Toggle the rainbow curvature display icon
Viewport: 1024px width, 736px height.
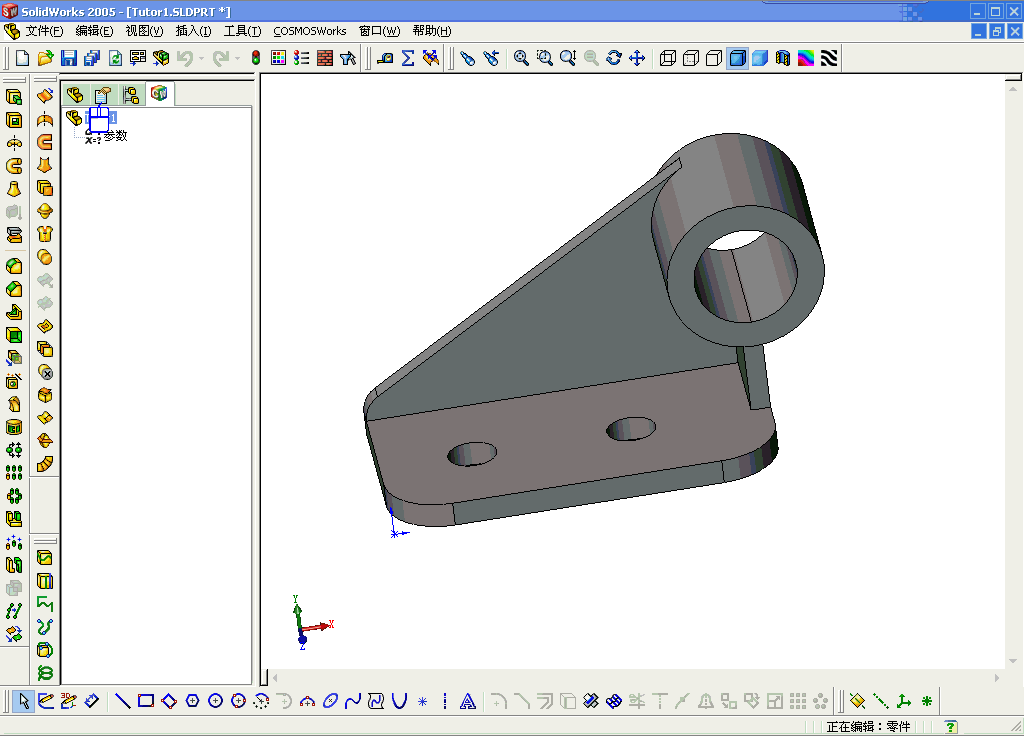(x=806, y=58)
